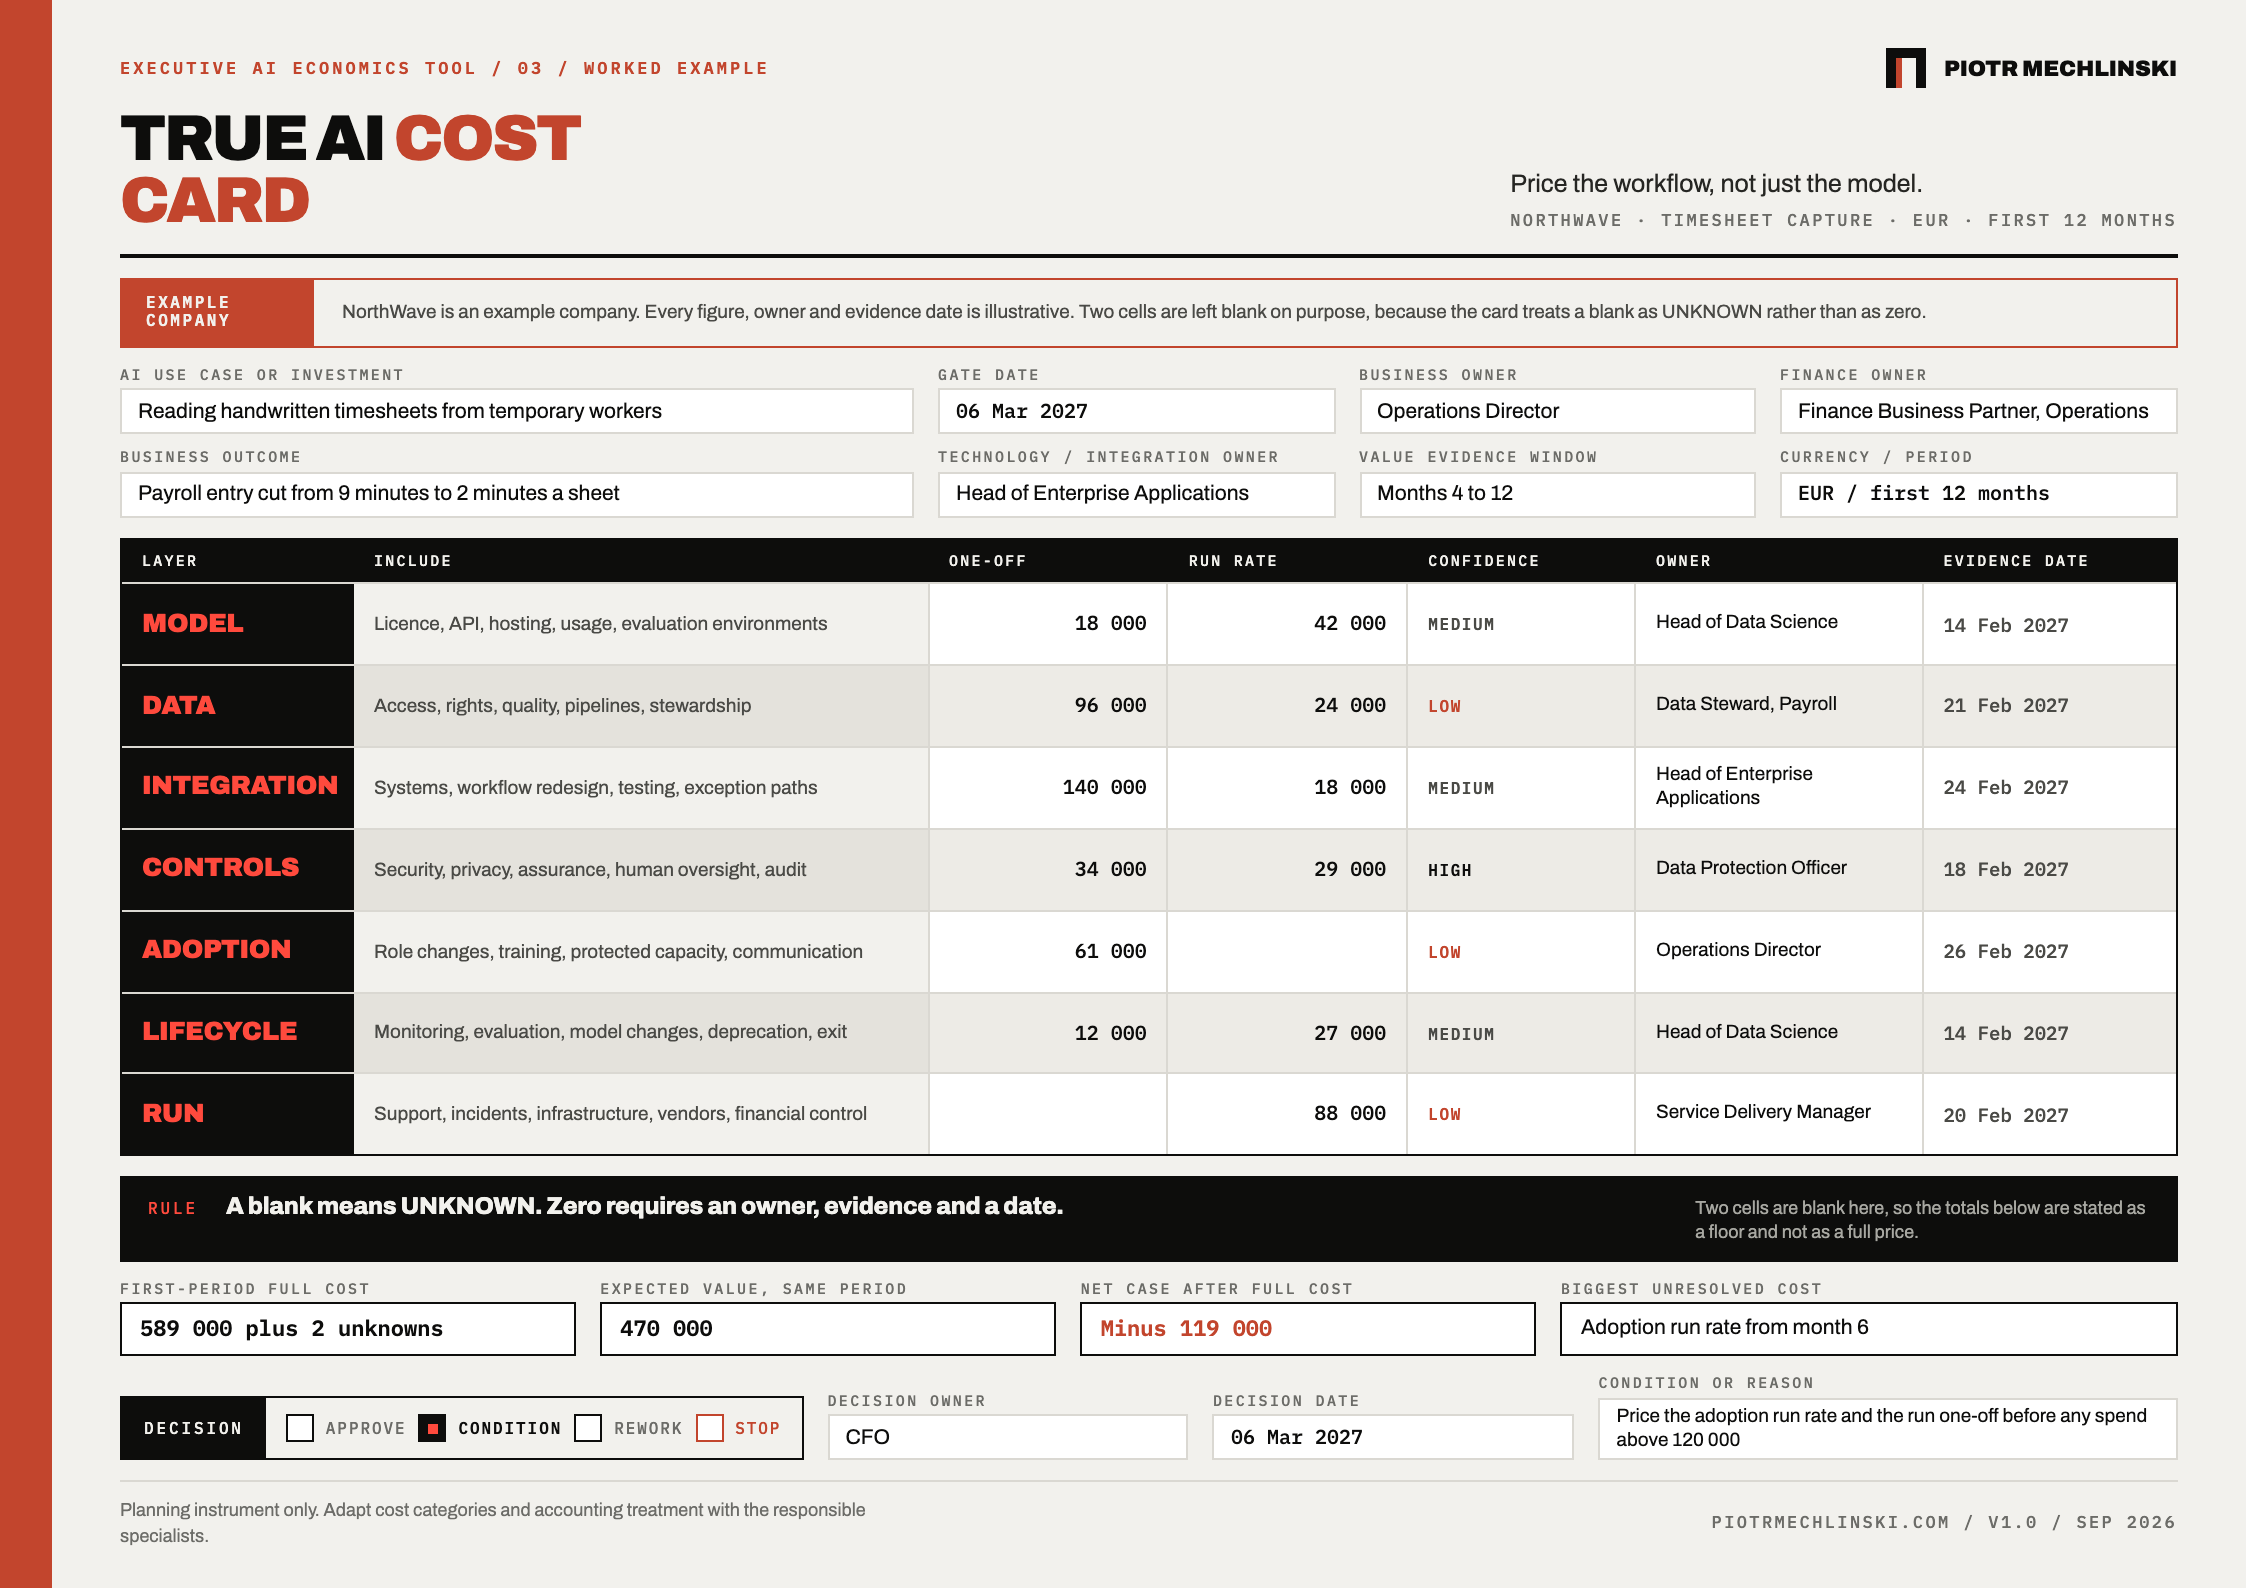This screenshot has width=2246, height=1588.
Task: Select the Business Owner field Operations Director
Action: click(1557, 411)
